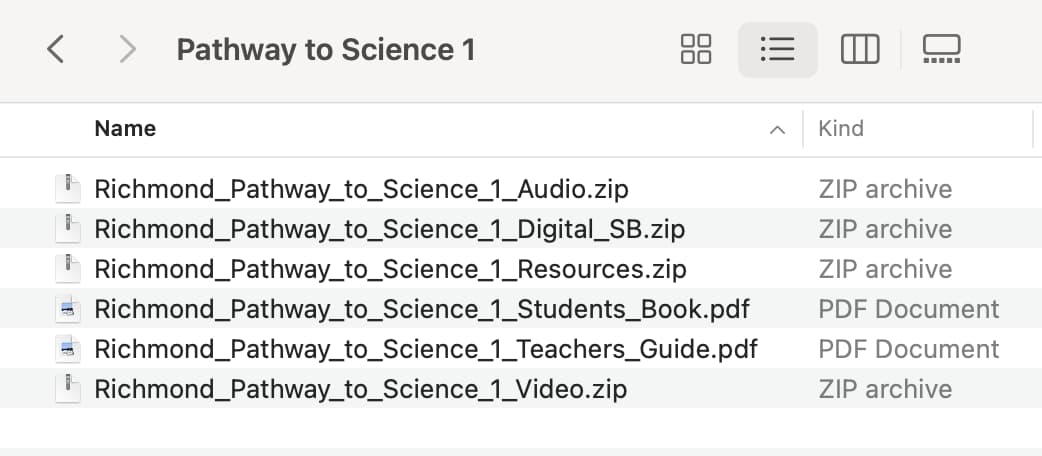Switch to list view
Viewport: 1042px width, 456px height.
[x=778, y=49]
